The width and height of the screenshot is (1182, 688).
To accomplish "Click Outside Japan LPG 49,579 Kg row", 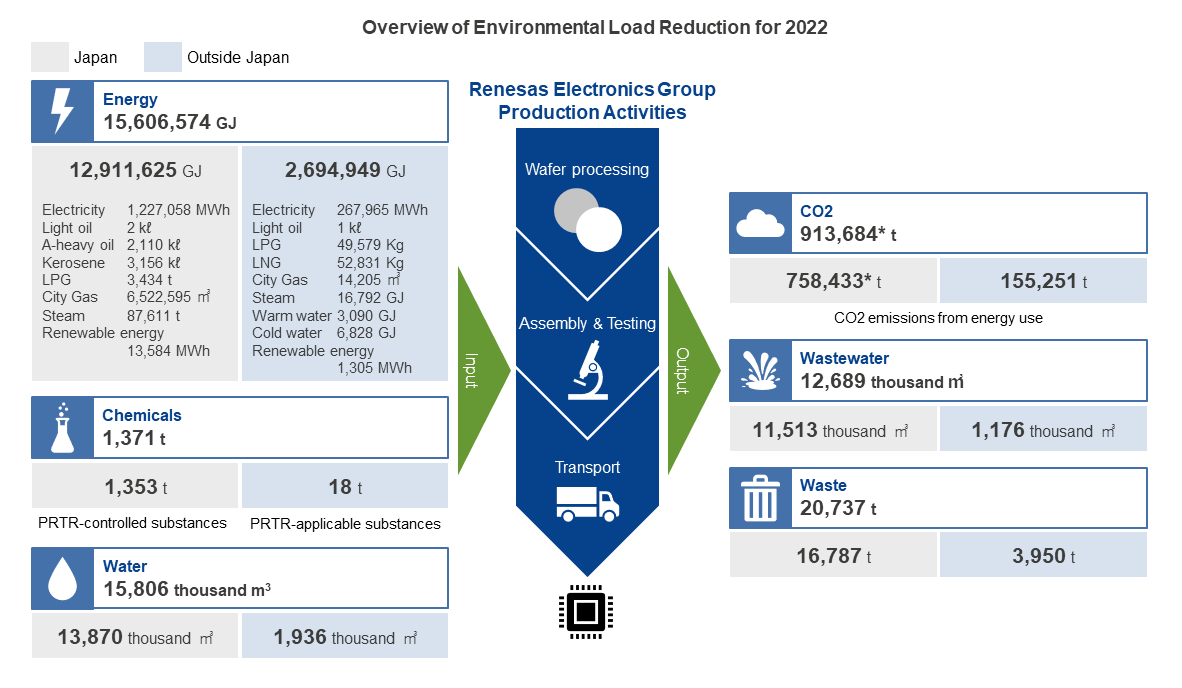I will click(328, 245).
